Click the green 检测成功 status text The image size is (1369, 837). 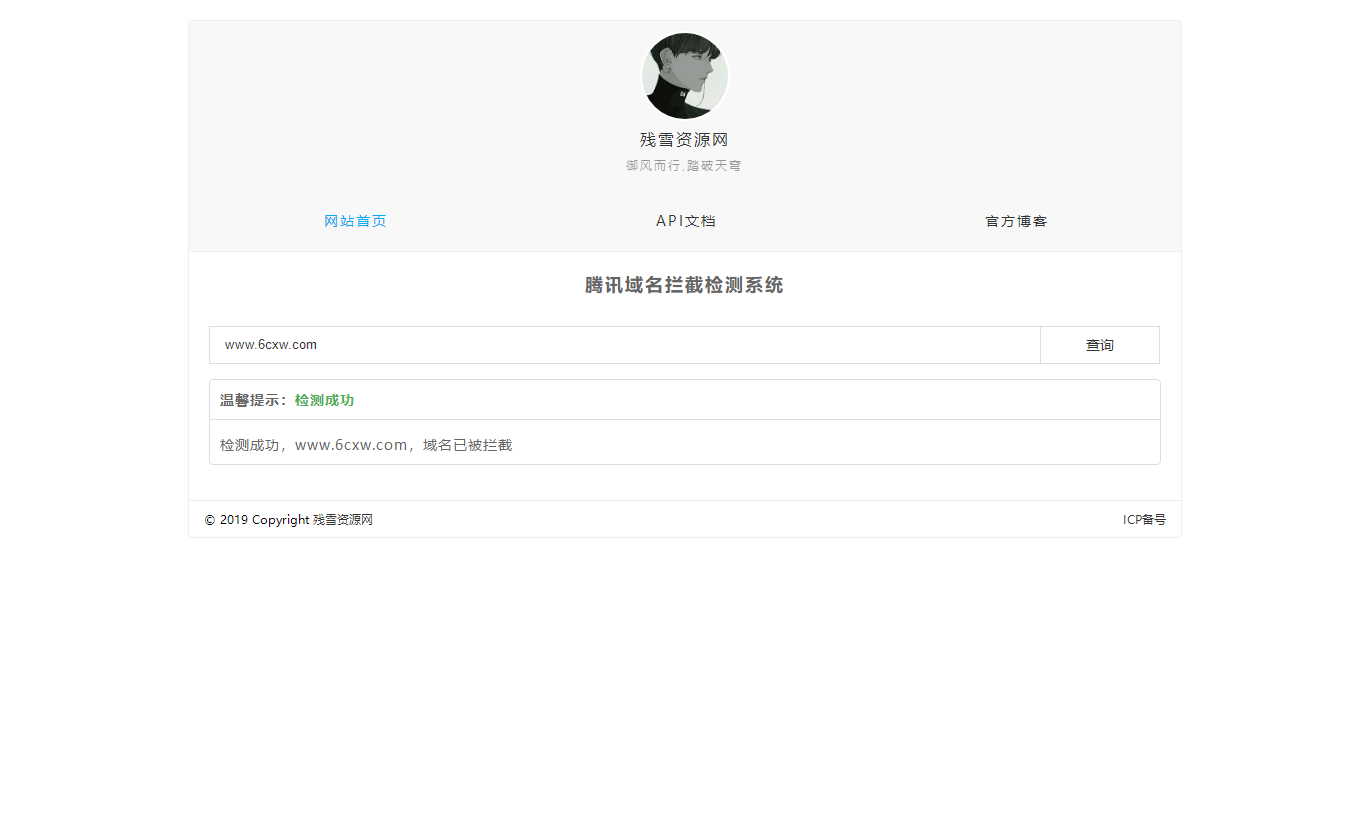point(324,400)
